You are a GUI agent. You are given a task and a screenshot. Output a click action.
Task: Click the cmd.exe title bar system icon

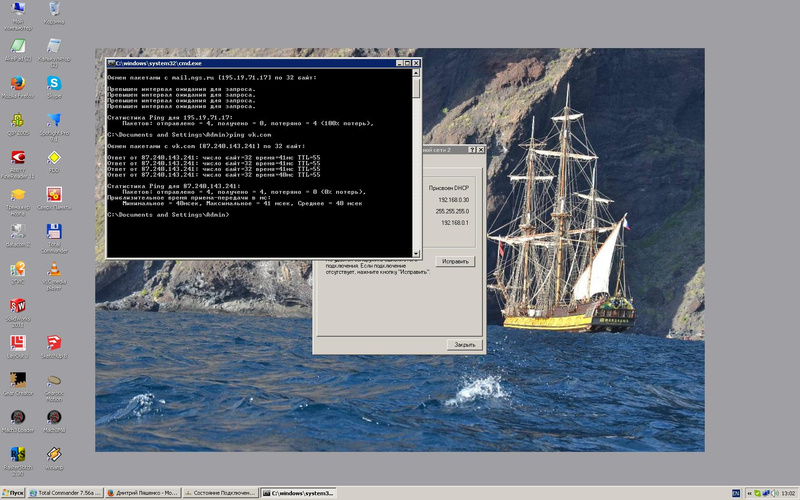tap(112, 63)
